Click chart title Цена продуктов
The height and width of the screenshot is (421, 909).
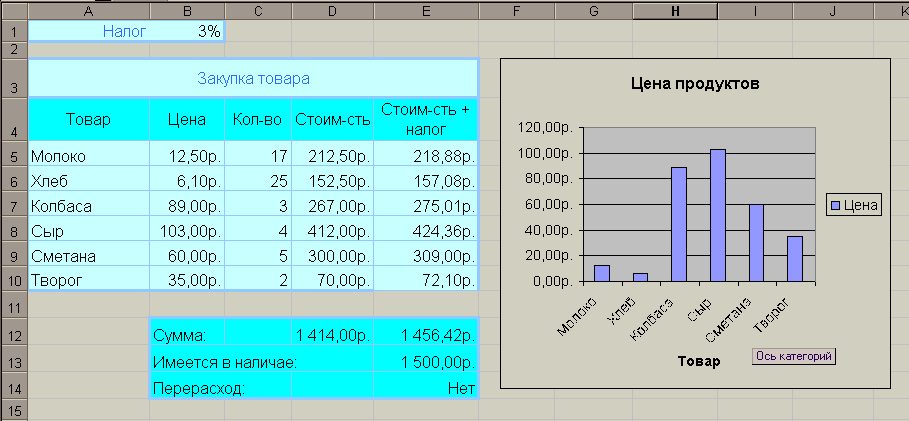(x=695, y=84)
